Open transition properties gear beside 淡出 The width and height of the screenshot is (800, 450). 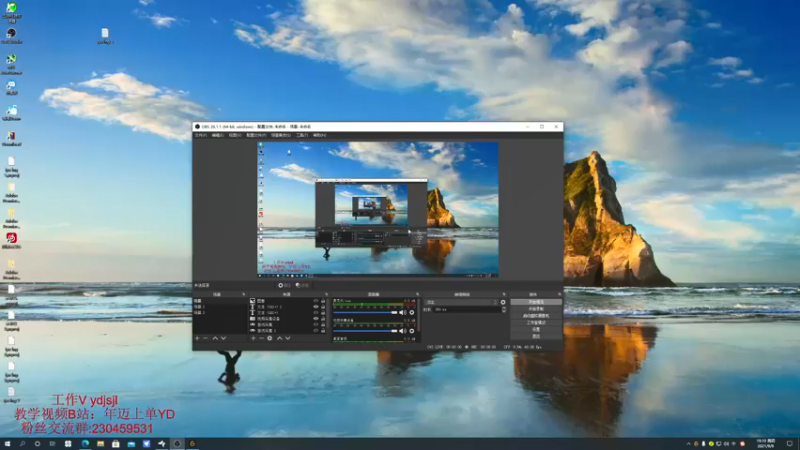pos(503,302)
